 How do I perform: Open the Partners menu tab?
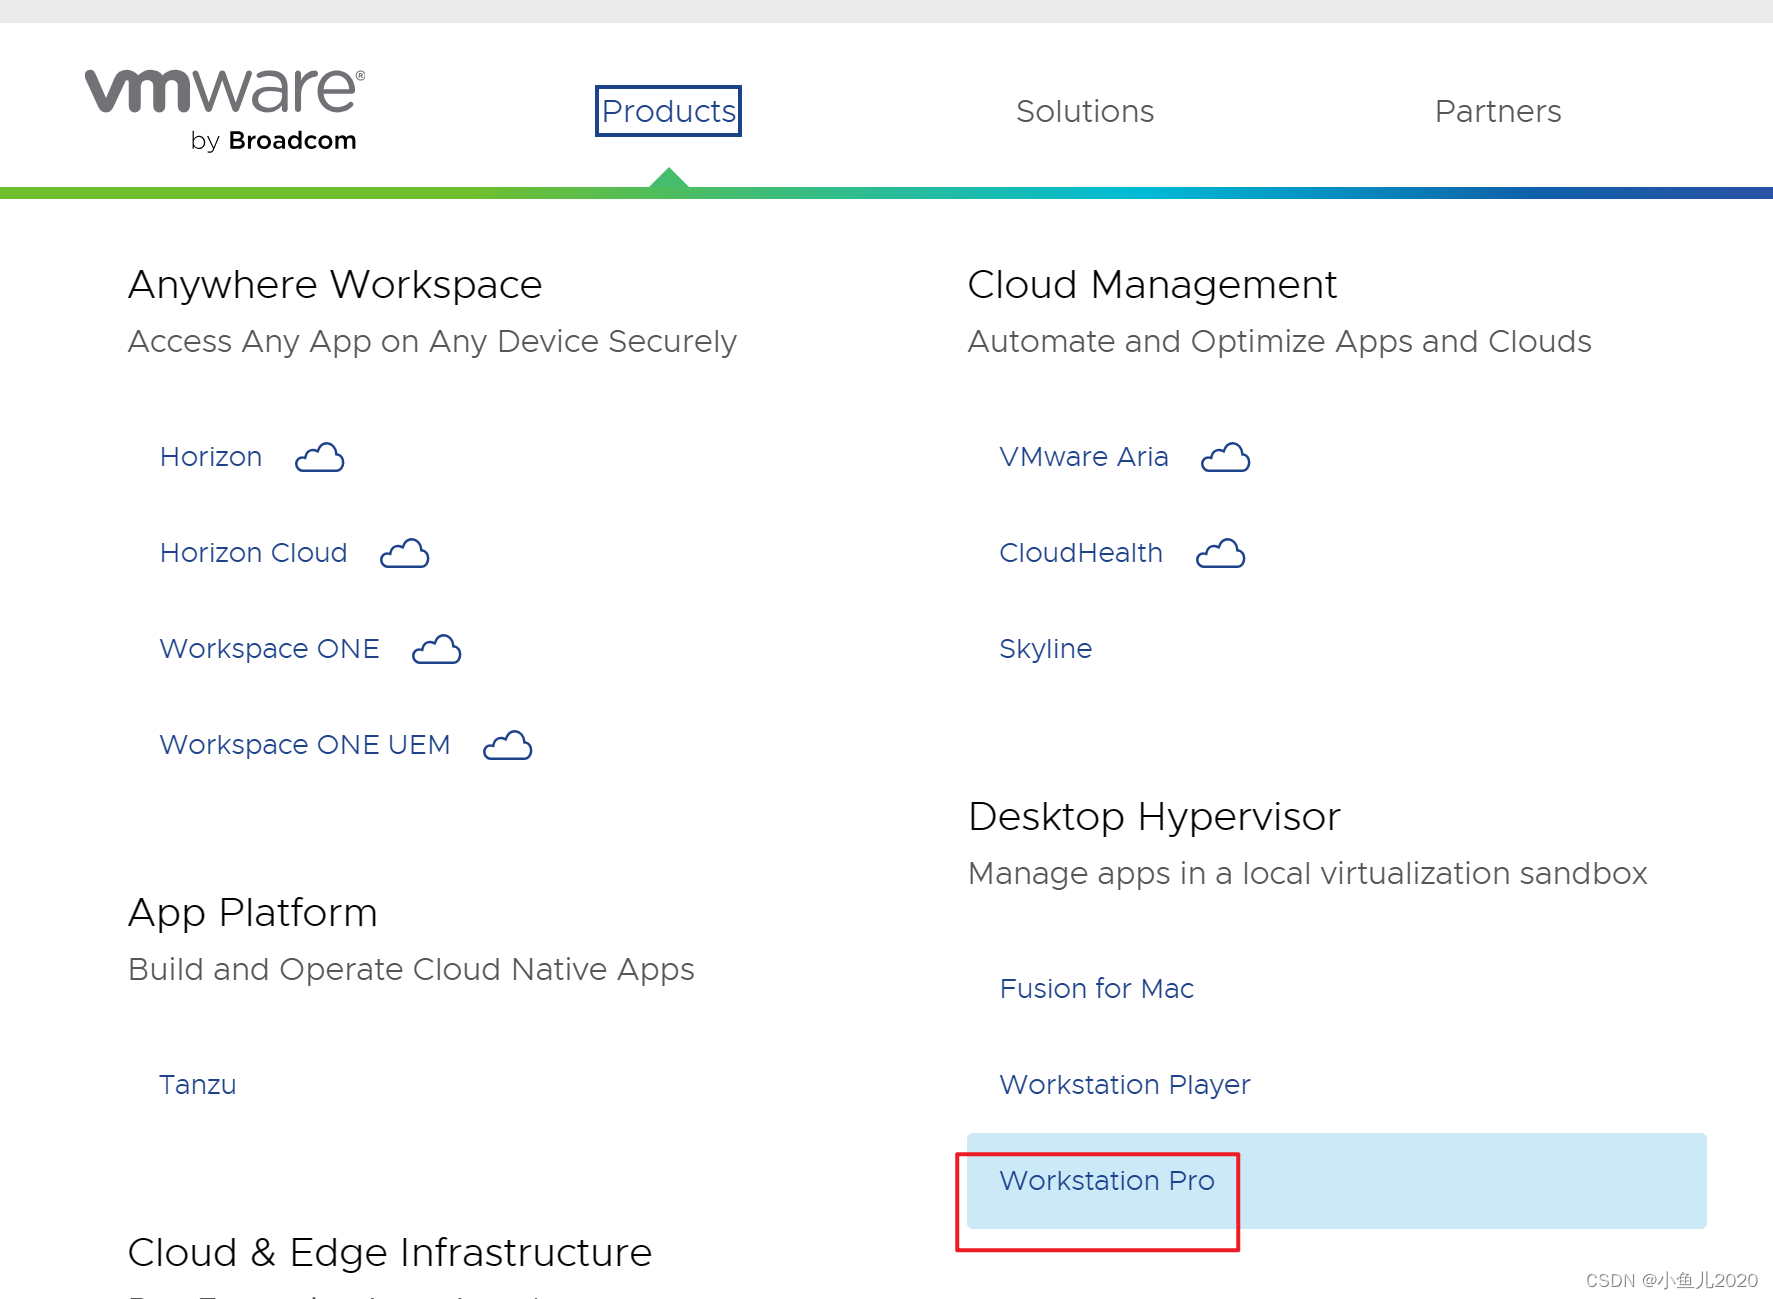(1498, 111)
